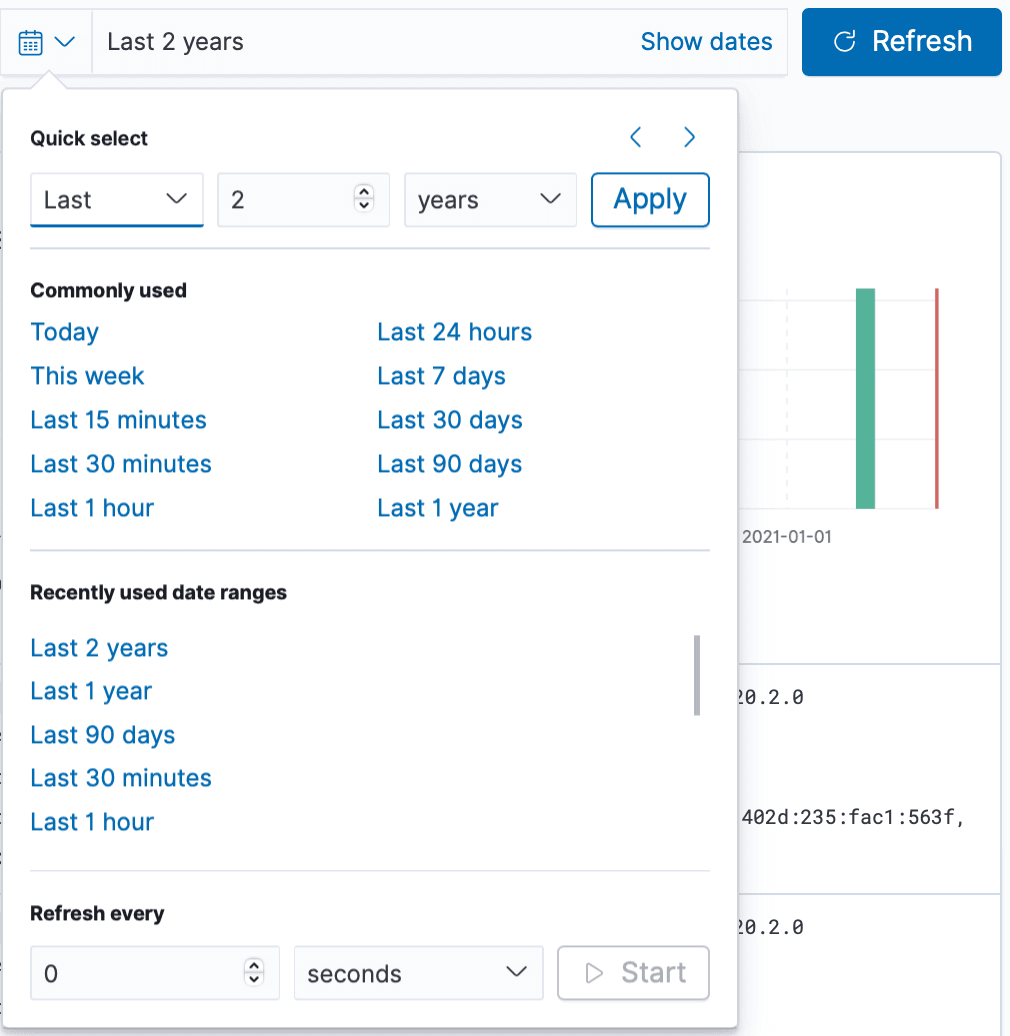1010x1036 pixels.
Task: Open the 'Last' tense dropdown
Action: pyautogui.click(x=116, y=200)
